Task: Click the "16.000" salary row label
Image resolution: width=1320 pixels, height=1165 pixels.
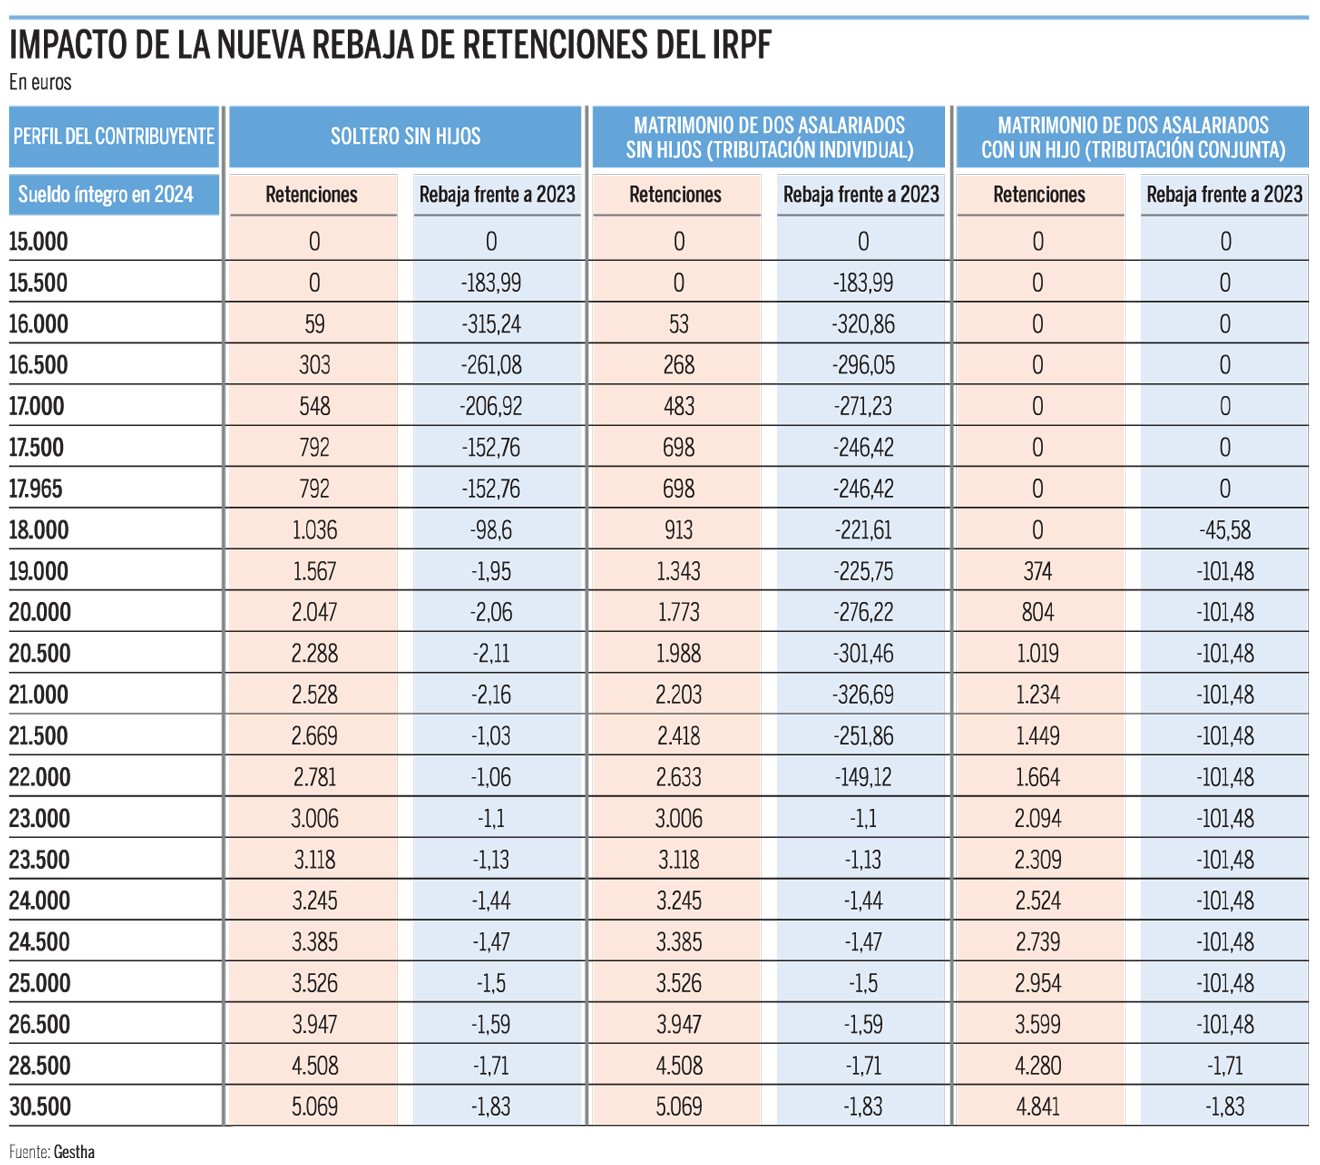Action: [38, 324]
